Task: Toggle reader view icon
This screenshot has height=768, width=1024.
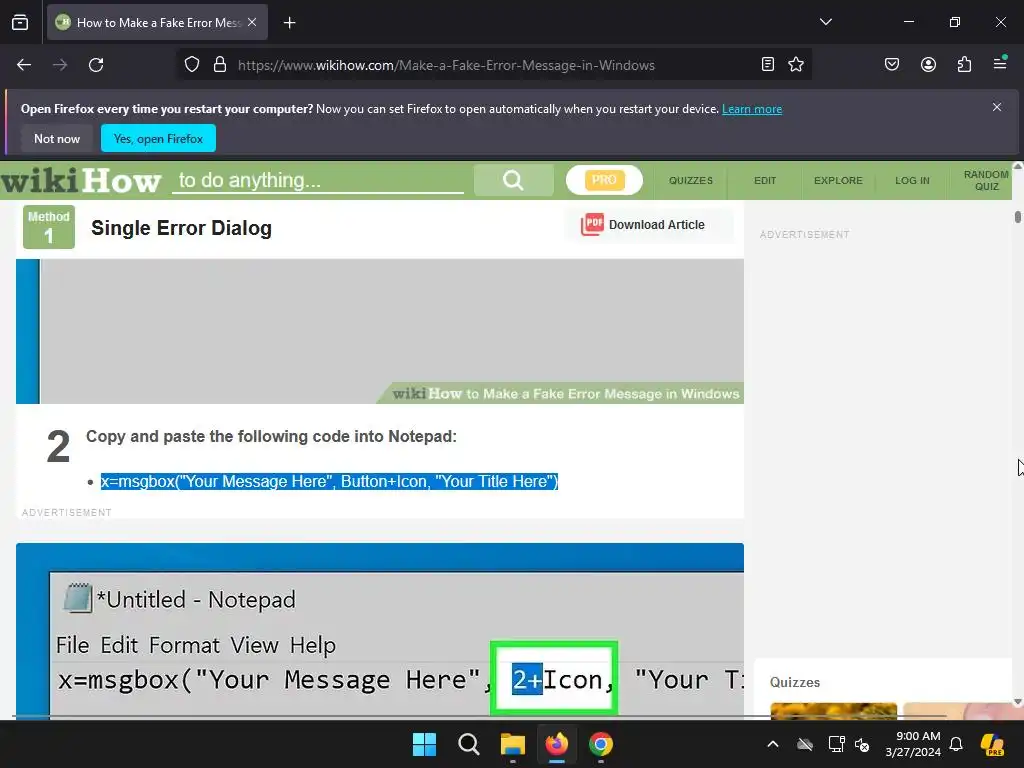Action: [768, 64]
